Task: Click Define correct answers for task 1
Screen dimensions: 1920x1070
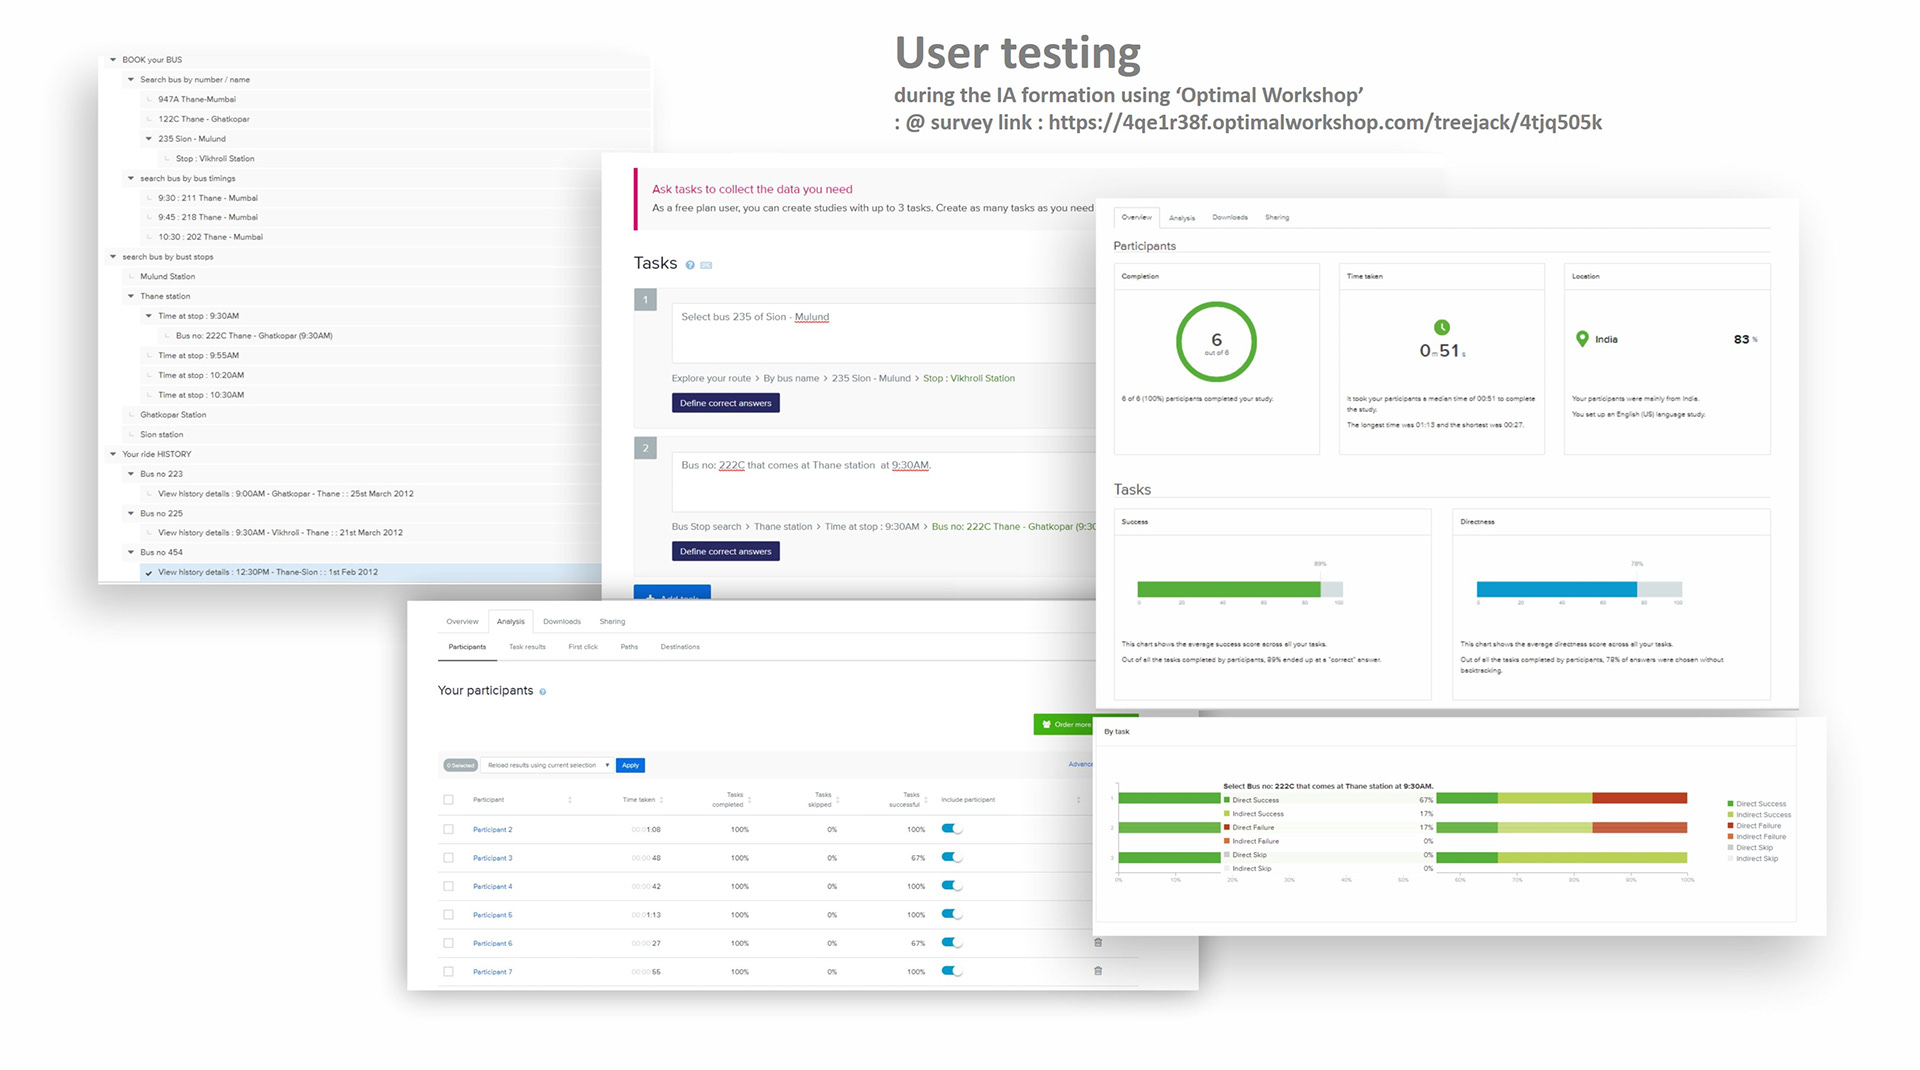Action: 726,403
